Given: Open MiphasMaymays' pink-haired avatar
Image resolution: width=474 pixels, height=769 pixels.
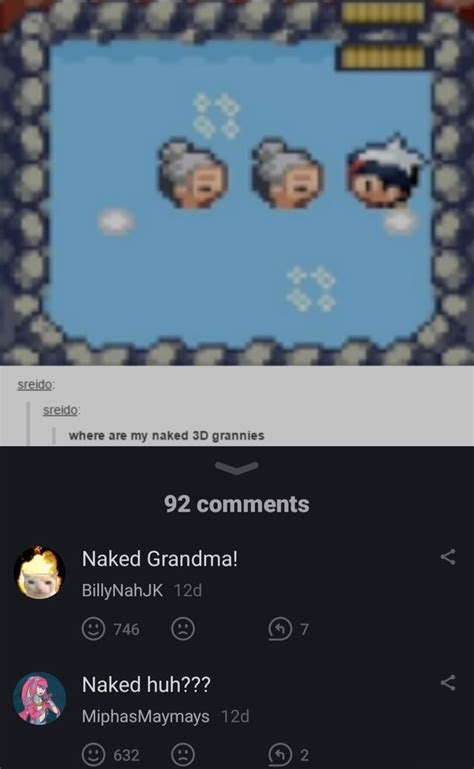Looking at the screenshot, I should [39, 698].
